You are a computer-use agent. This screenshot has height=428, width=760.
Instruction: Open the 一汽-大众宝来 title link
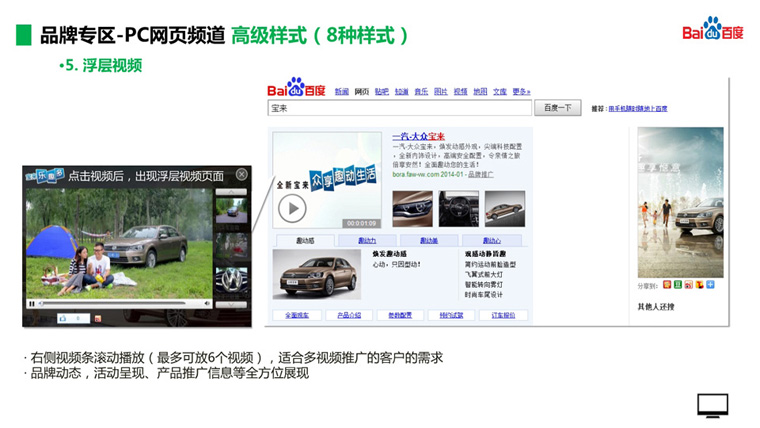[418, 136]
